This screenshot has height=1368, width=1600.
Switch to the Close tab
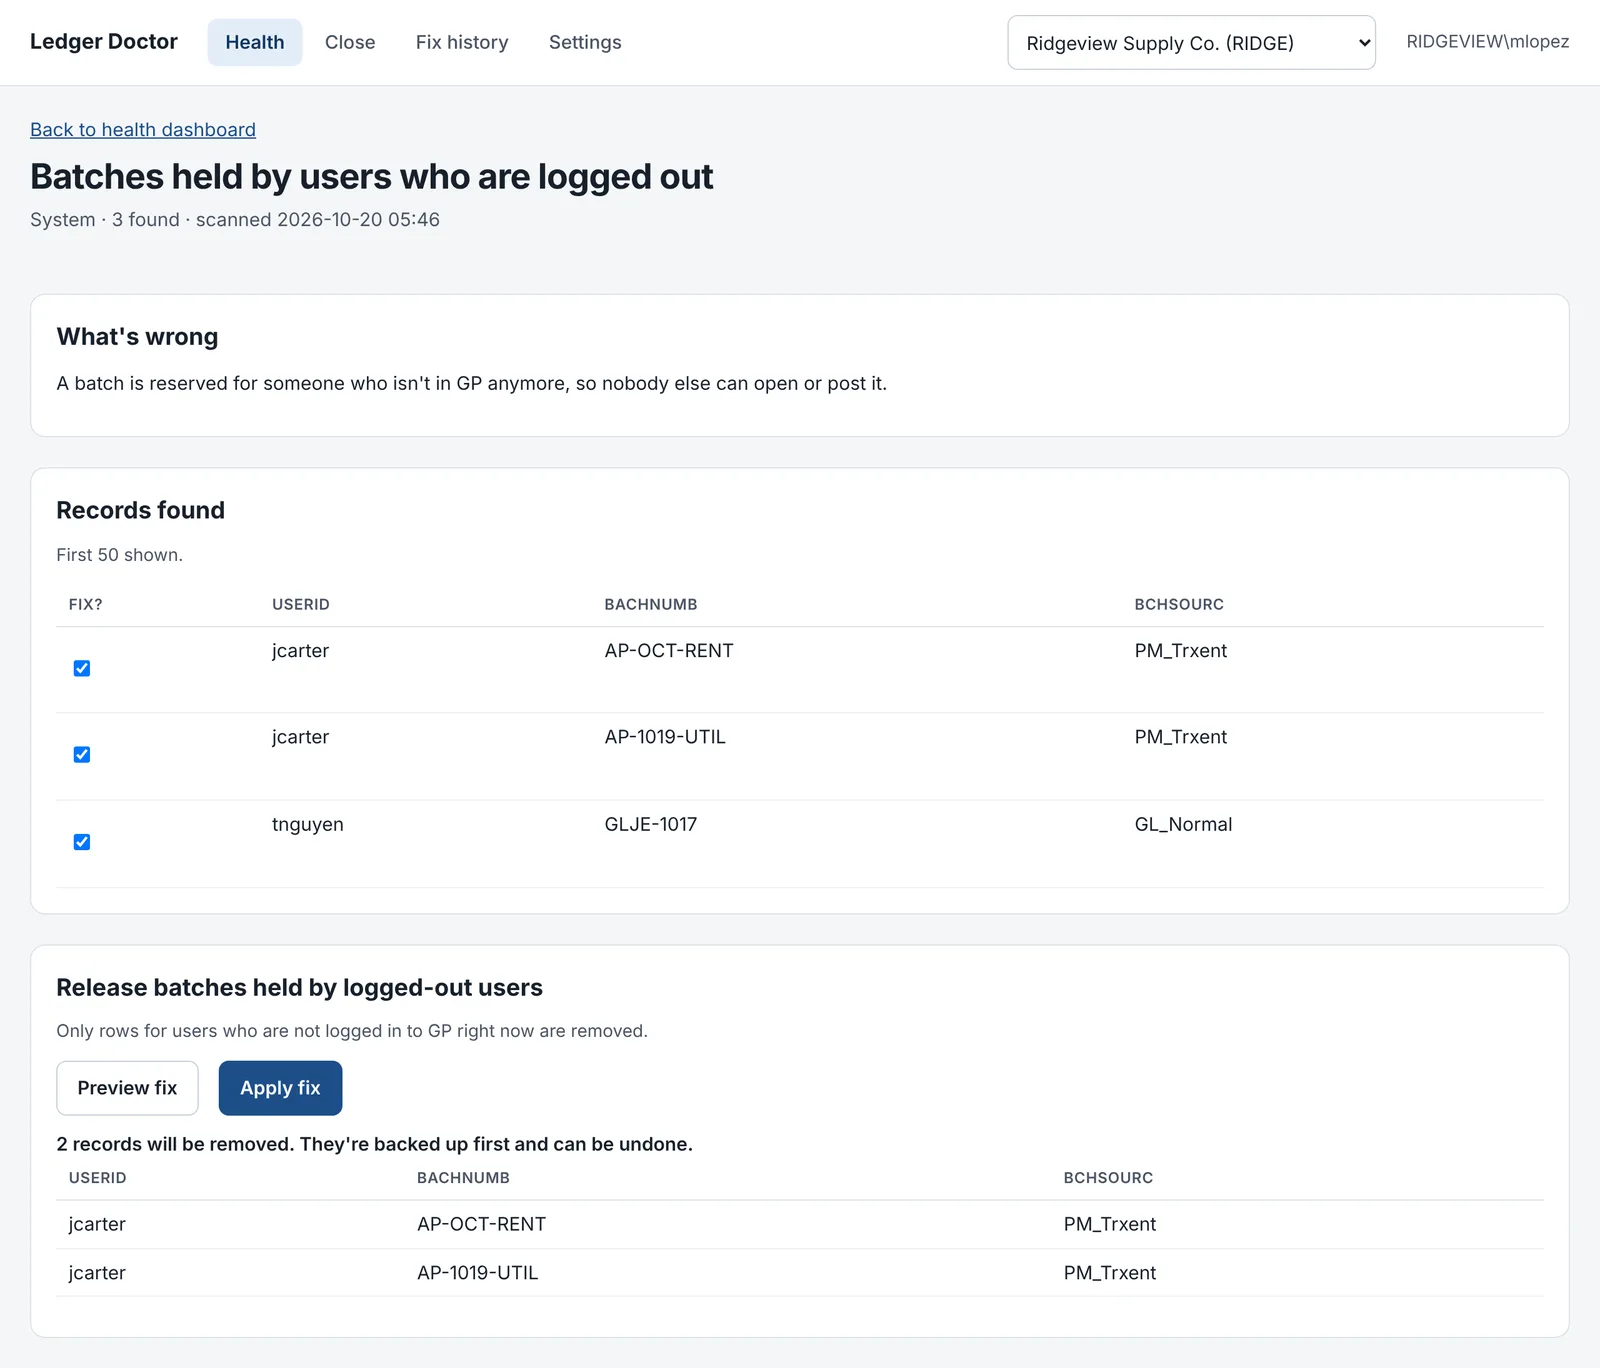coord(350,42)
